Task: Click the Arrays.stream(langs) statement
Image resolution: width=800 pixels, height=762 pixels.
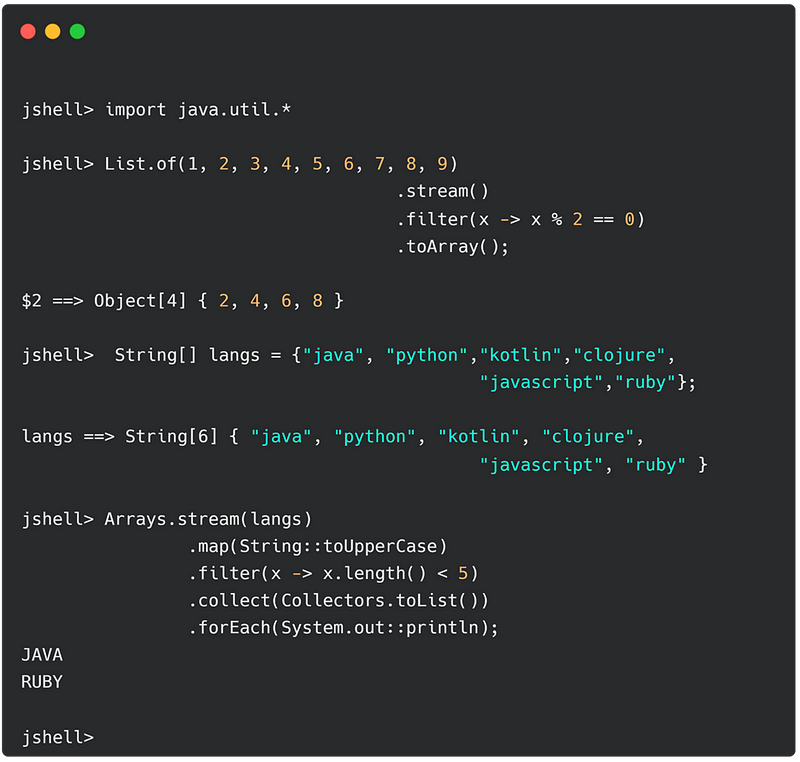Action: (x=208, y=519)
